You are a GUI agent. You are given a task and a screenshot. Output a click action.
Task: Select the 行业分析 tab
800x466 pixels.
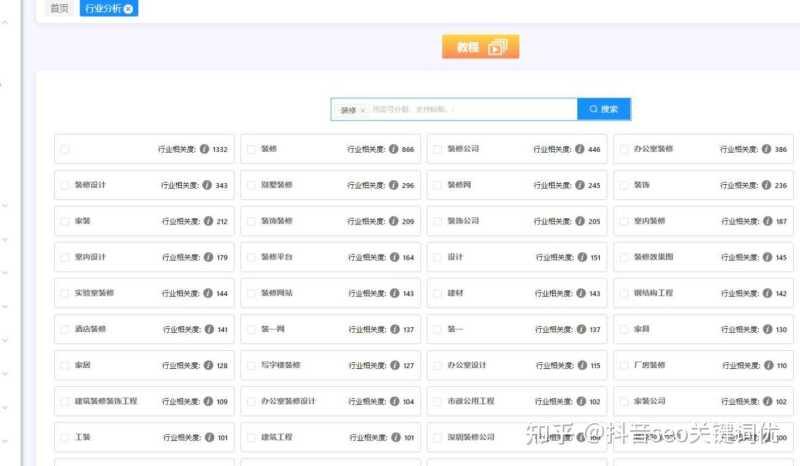coord(101,9)
